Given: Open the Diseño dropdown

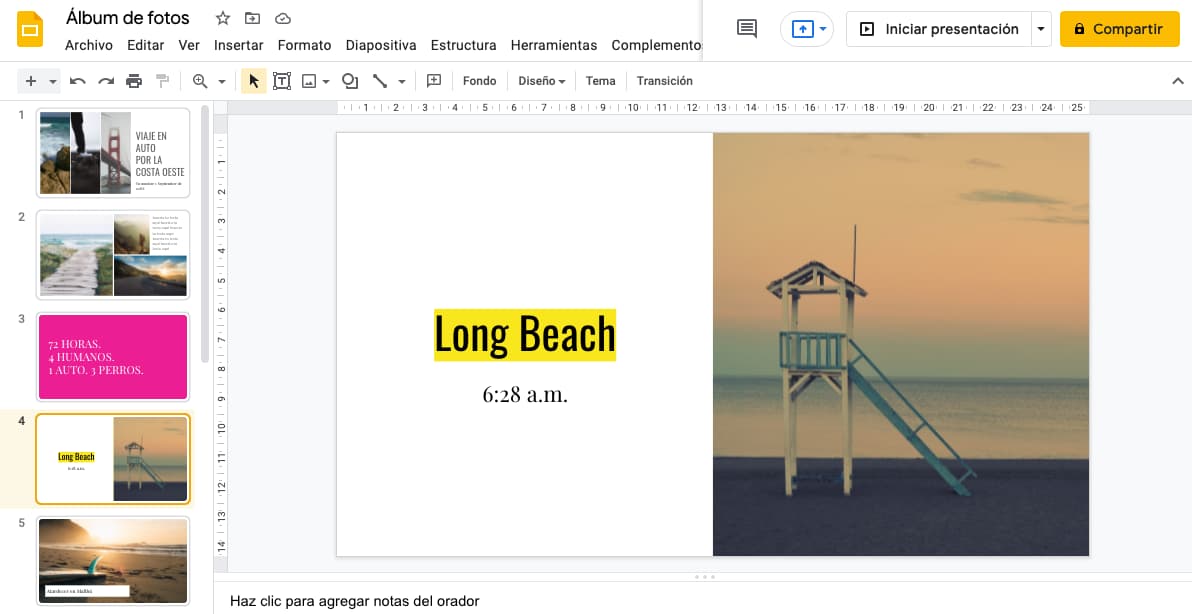Looking at the screenshot, I should tap(541, 80).
